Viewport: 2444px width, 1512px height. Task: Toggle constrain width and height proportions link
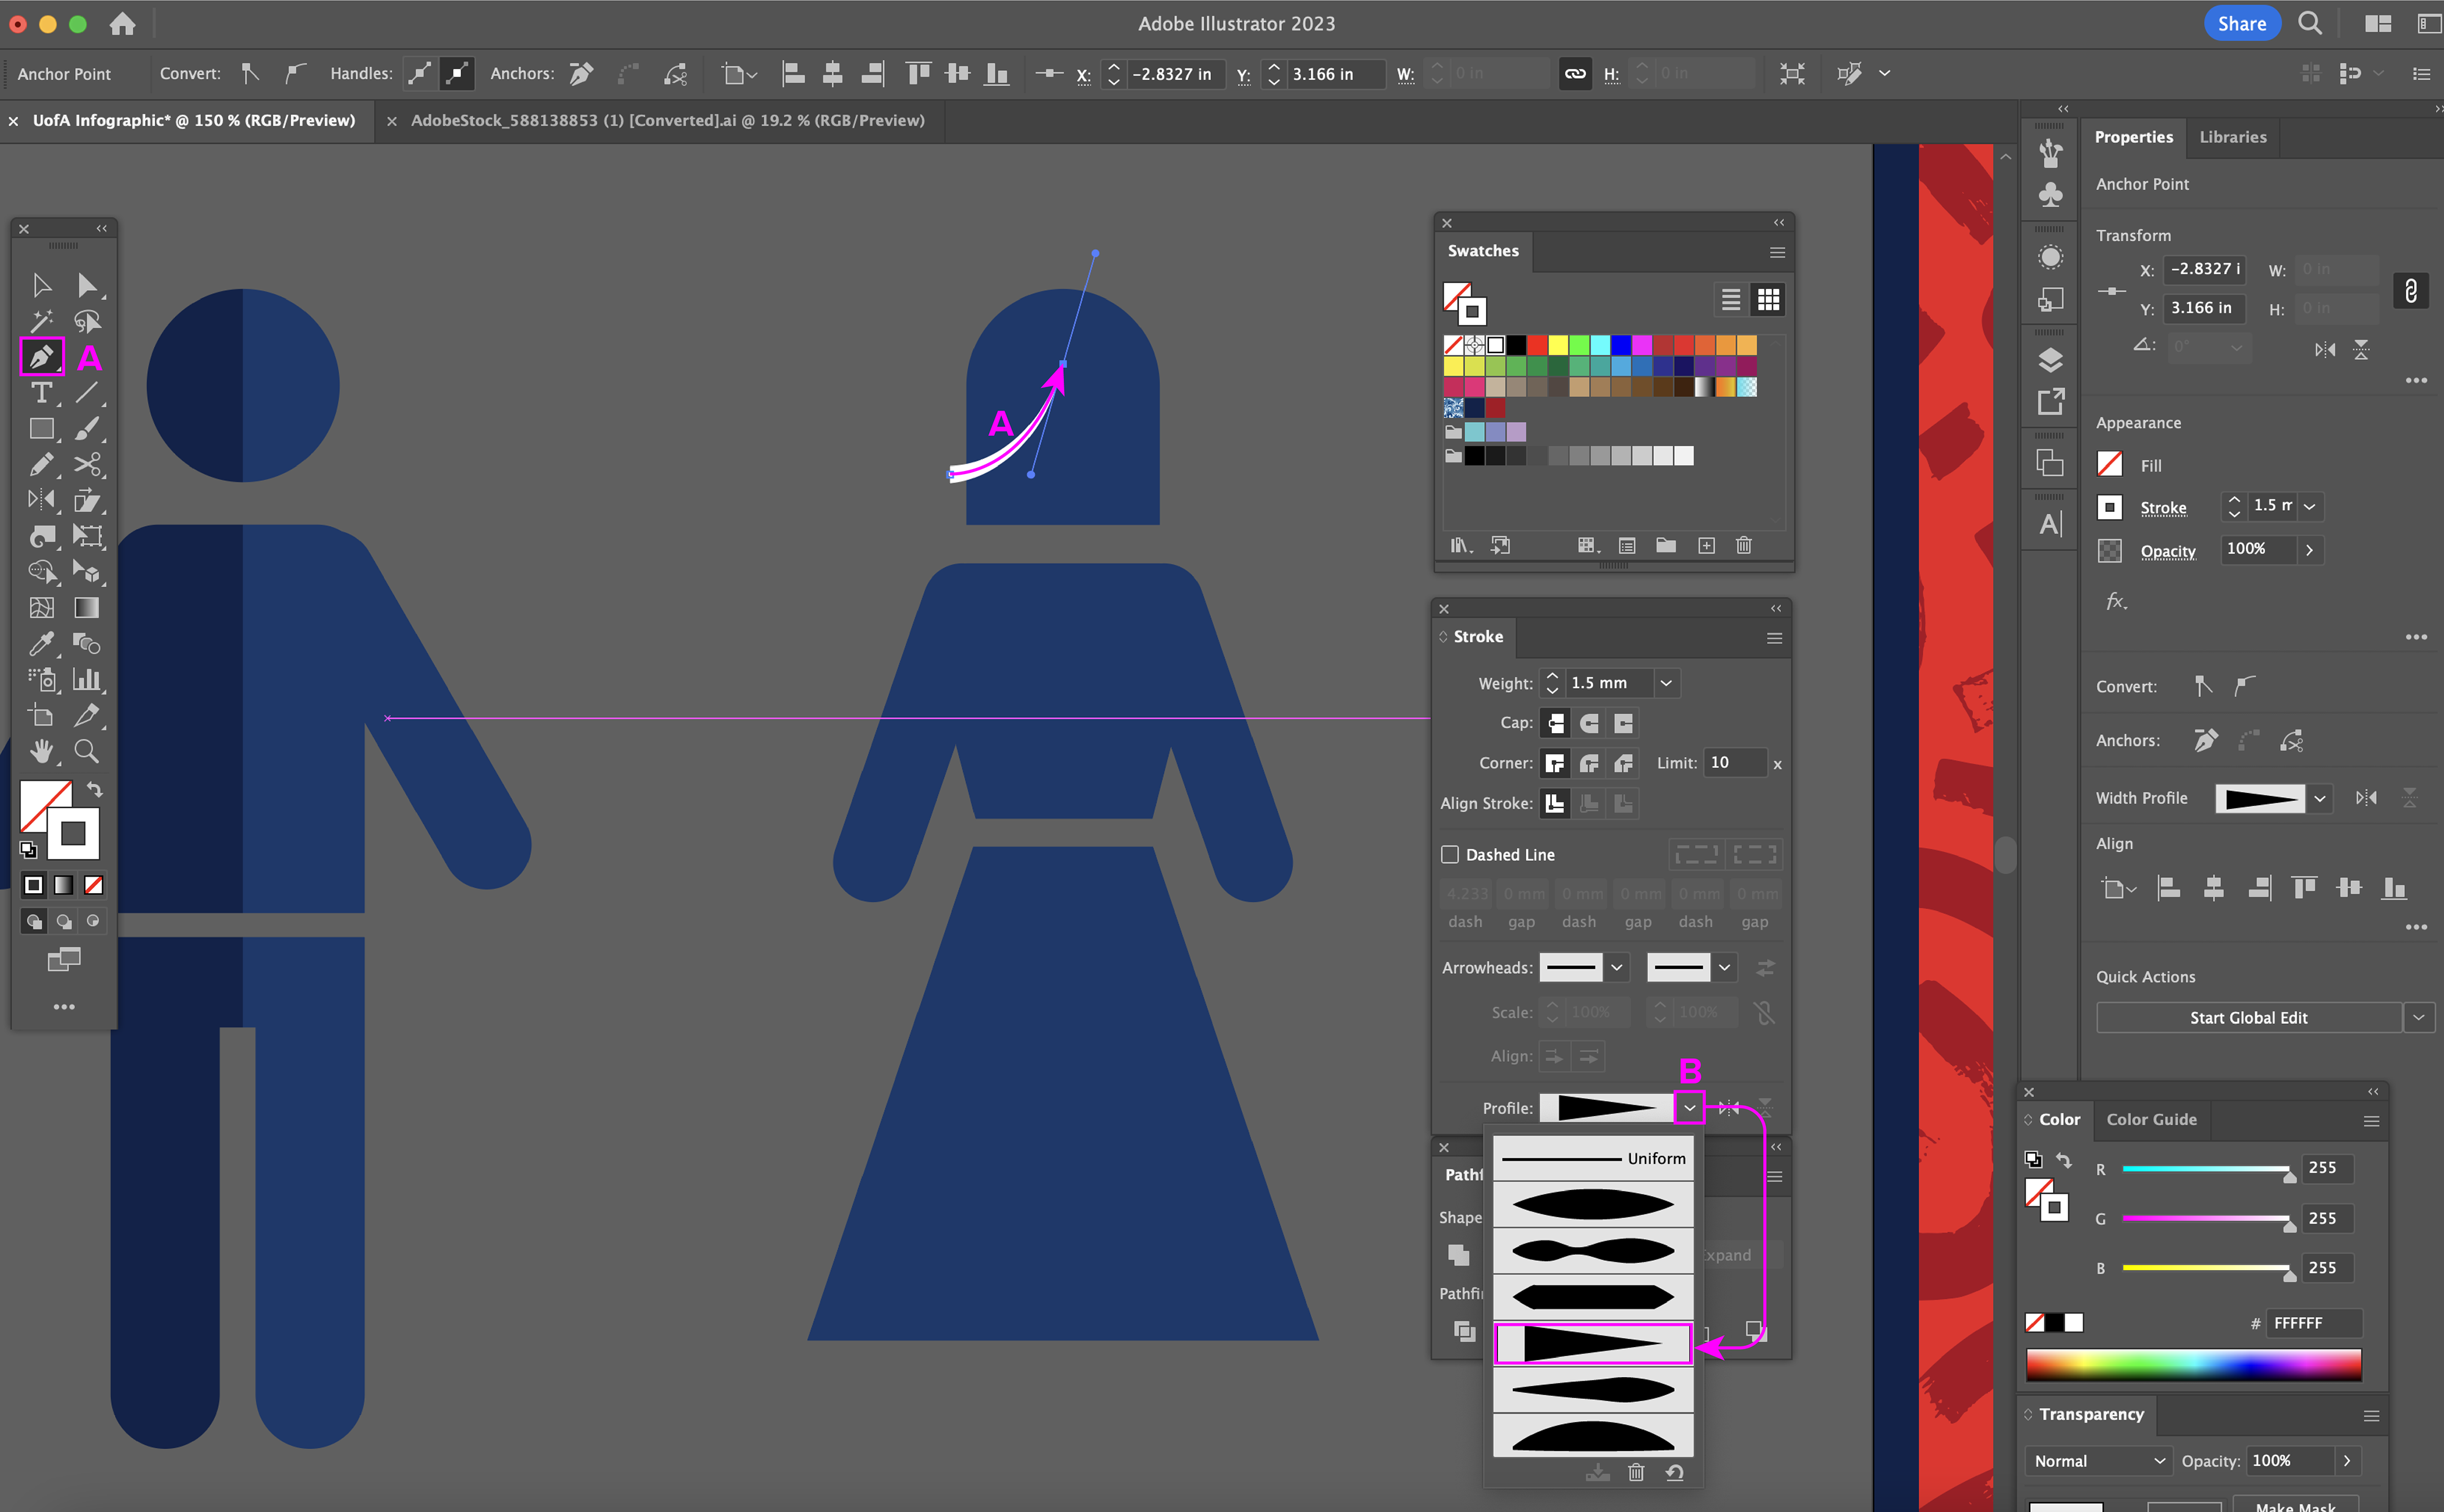(x=1575, y=74)
